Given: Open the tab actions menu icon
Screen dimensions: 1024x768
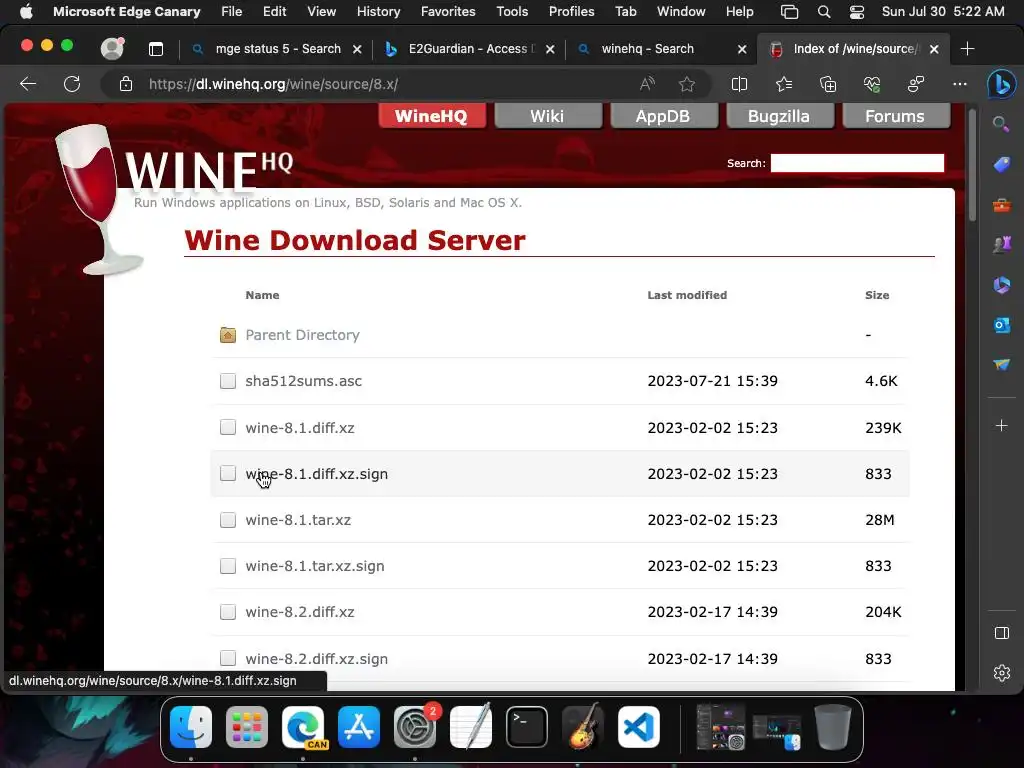Looking at the screenshot, I should (155, 49).
